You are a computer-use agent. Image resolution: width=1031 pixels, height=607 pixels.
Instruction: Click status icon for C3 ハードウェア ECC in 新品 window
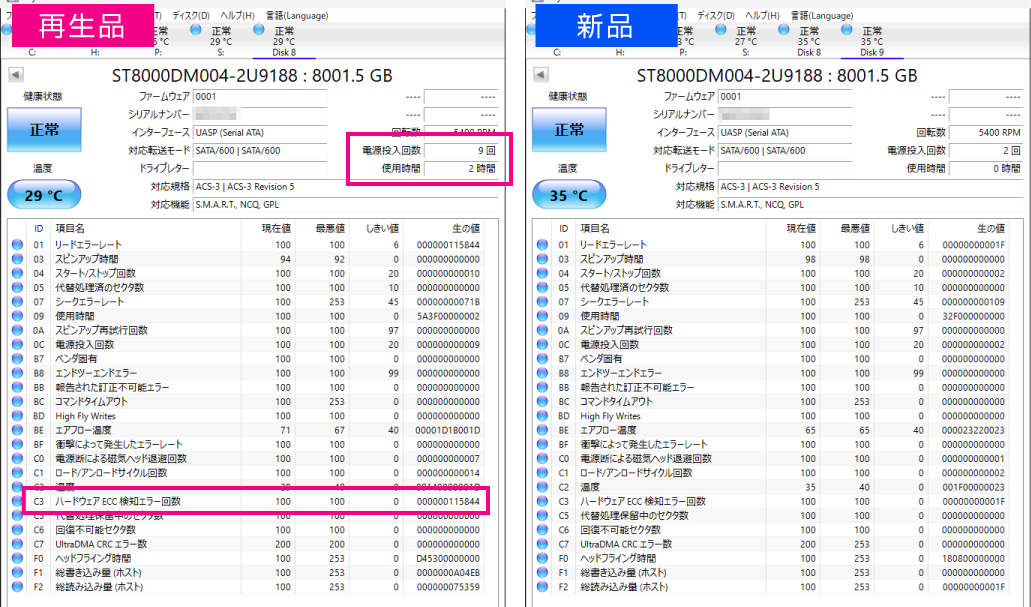542,501
